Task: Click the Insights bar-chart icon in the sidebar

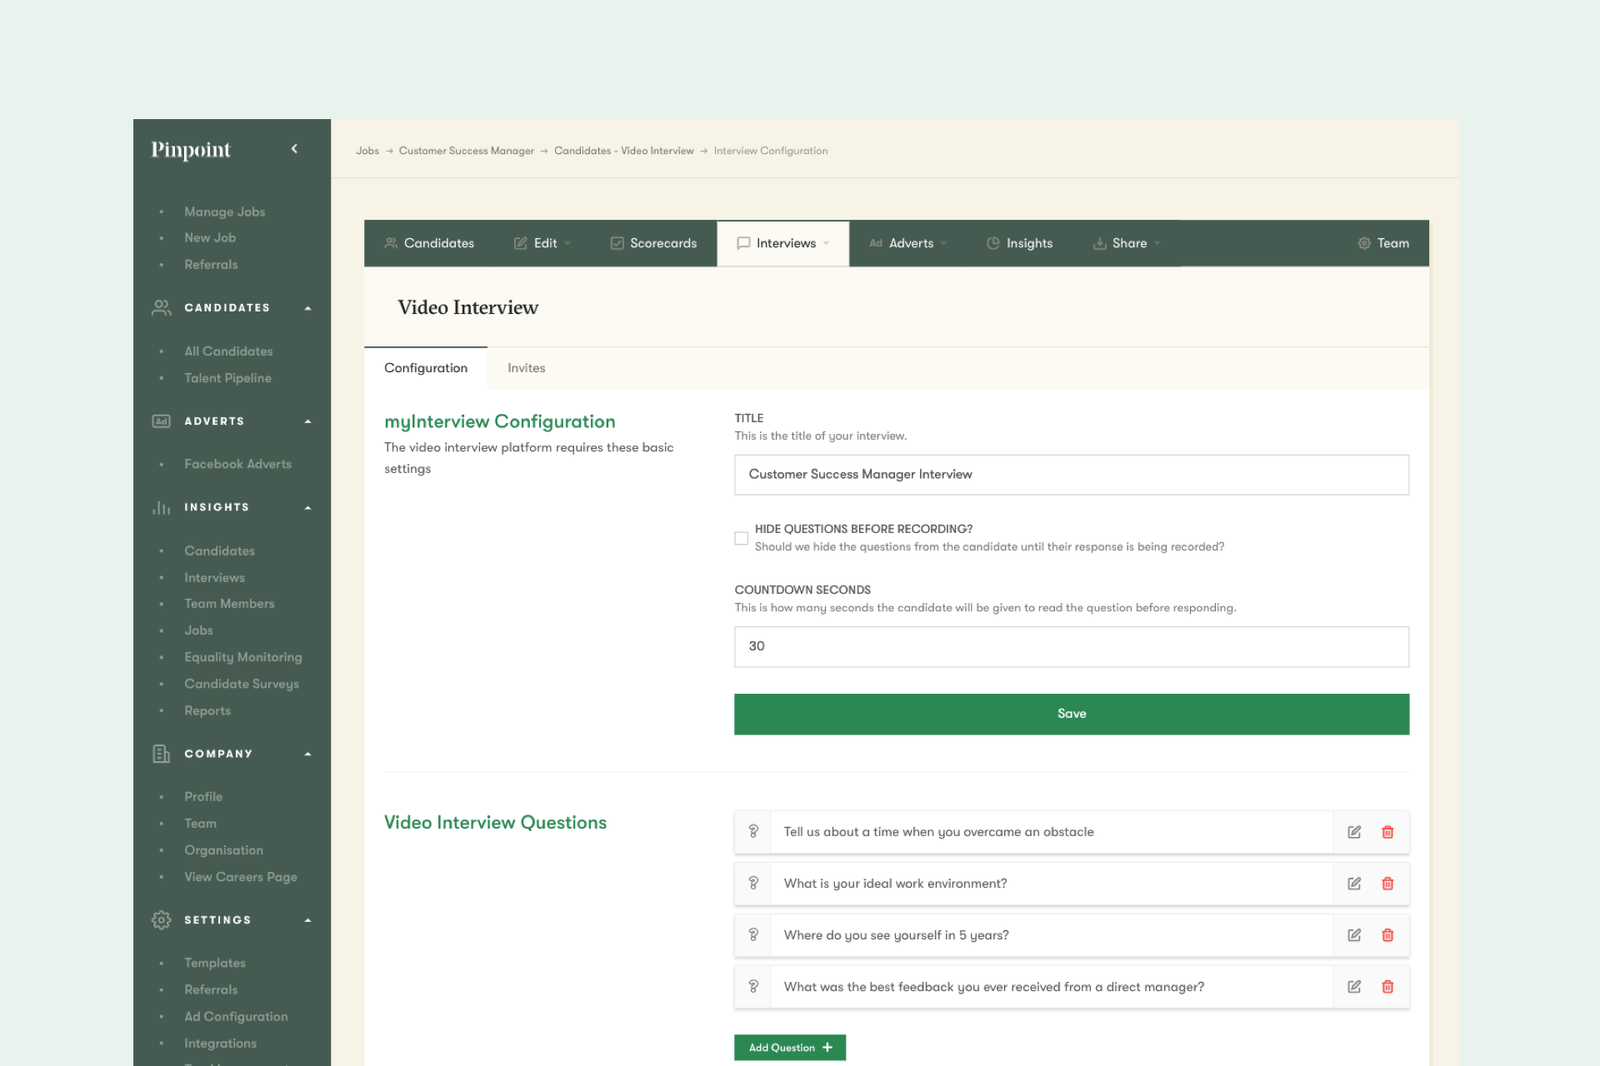Action: tap(160, 507)
